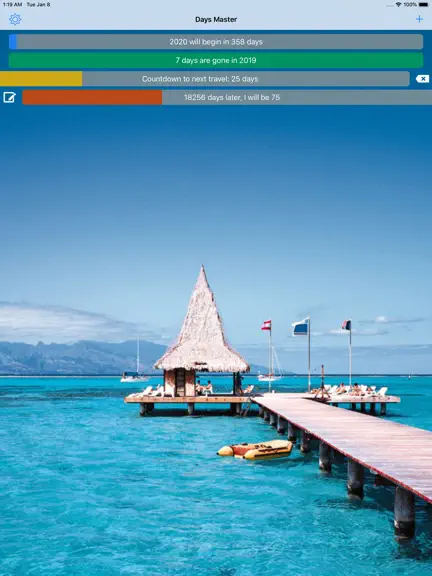Tap the edit pencil icon beside age bar
432x576 pixels.
(9, 97)
